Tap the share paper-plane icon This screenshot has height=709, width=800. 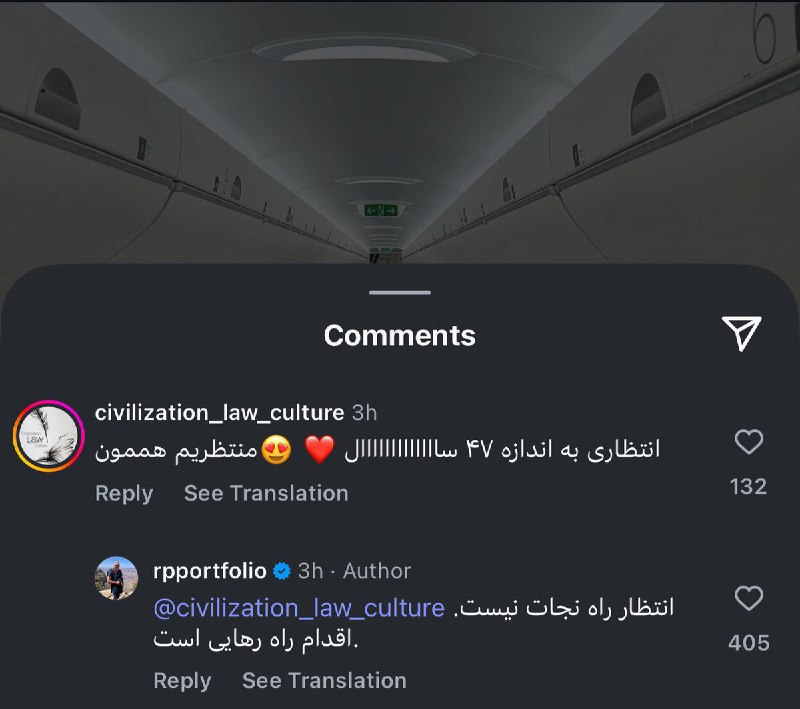point(741,333)
